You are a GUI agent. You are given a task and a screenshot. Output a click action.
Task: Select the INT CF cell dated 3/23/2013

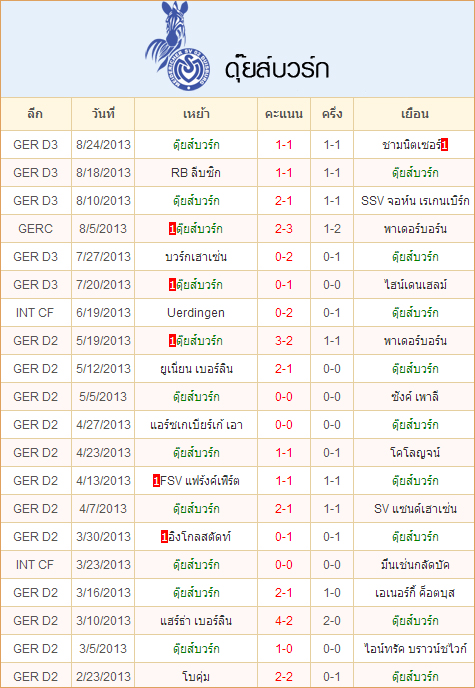click(35, 565)
